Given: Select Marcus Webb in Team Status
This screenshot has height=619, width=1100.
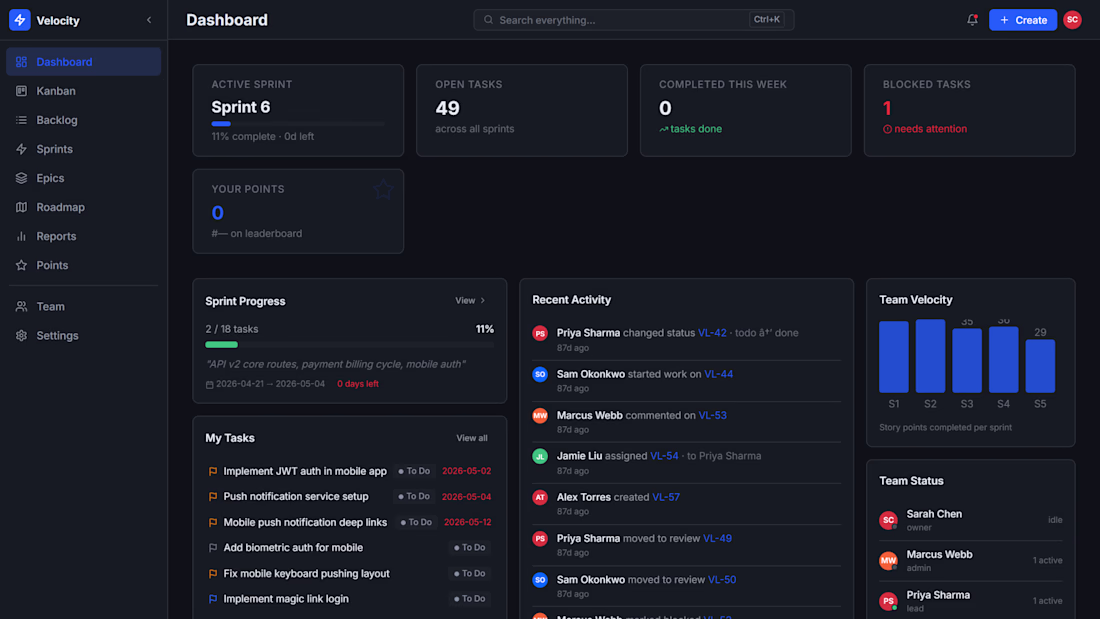Looking at the screenshot, I should coord(970,561).
